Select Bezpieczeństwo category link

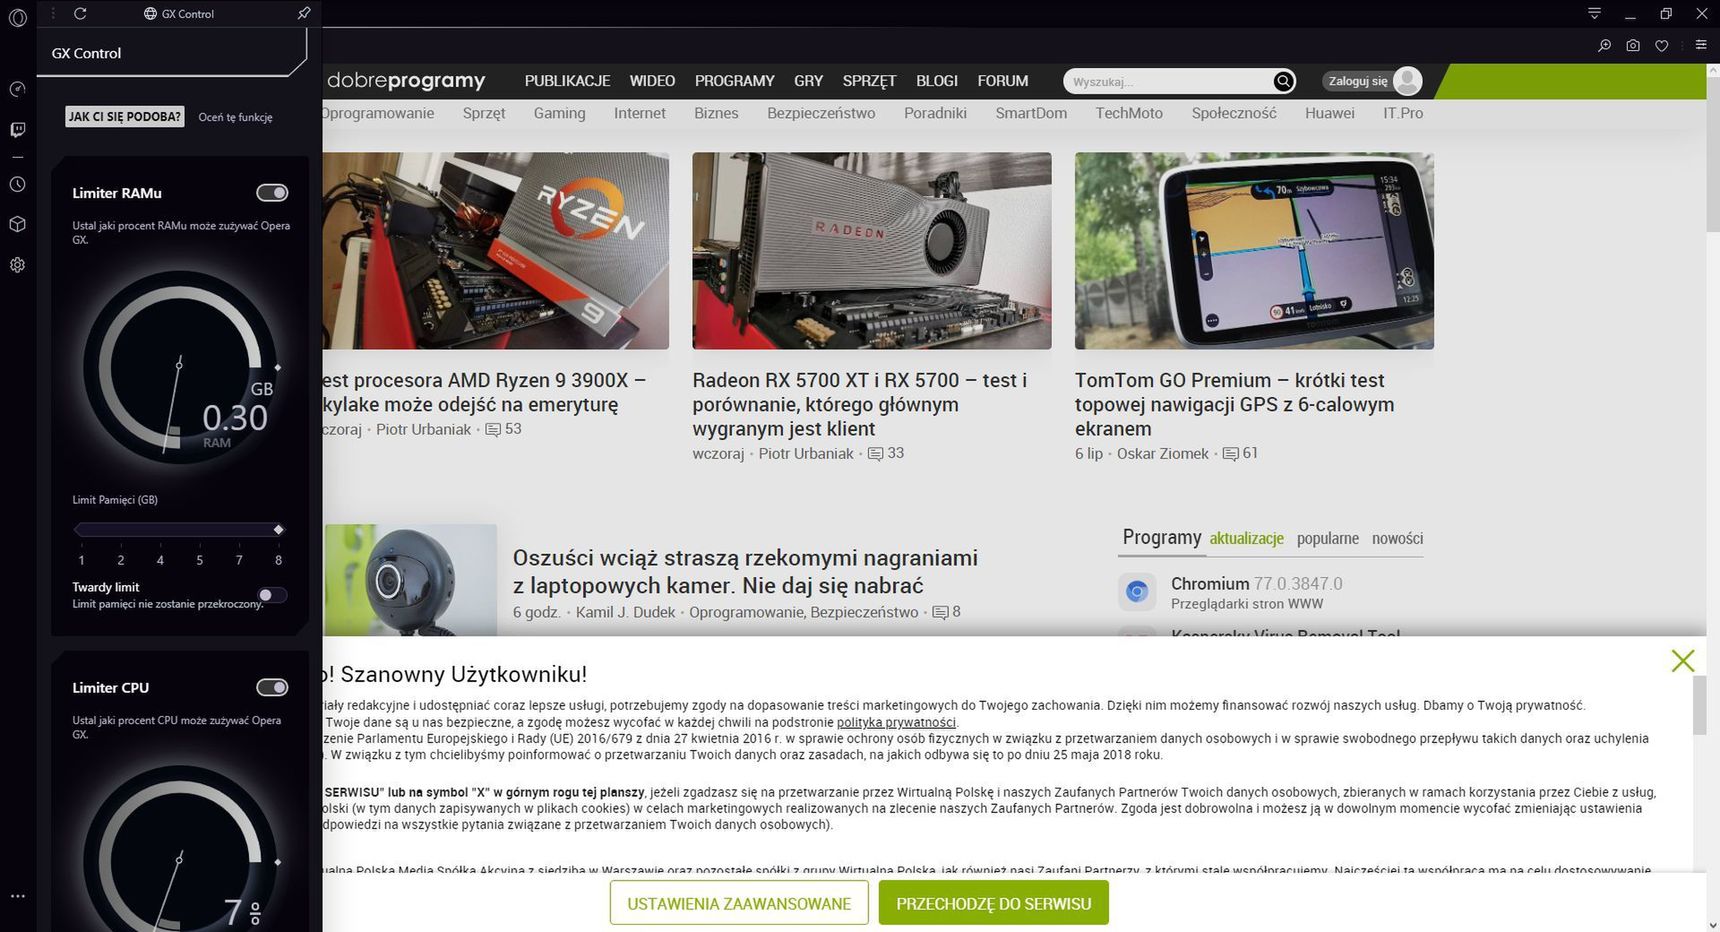tap(821, 113)
